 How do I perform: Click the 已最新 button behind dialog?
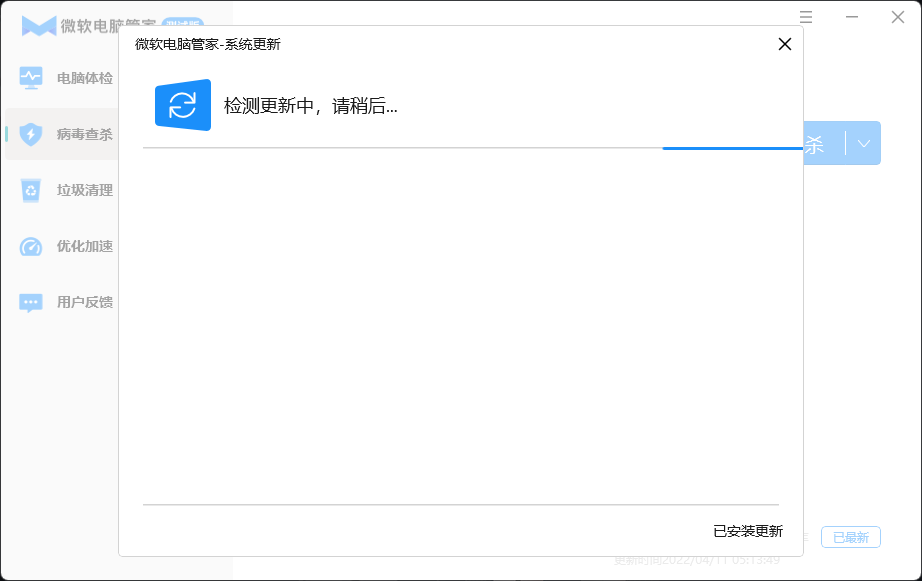[850, 537]
